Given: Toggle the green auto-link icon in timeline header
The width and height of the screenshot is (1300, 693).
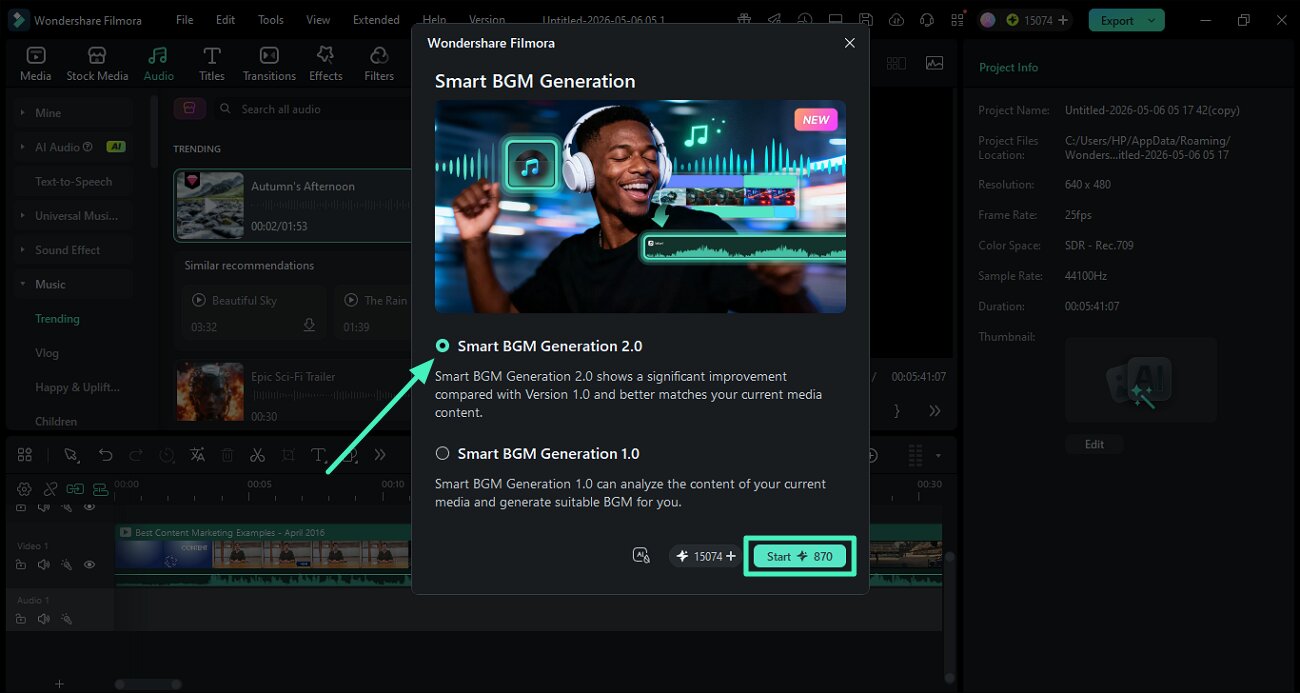Looking at the screenshot, I should point(75,489).
